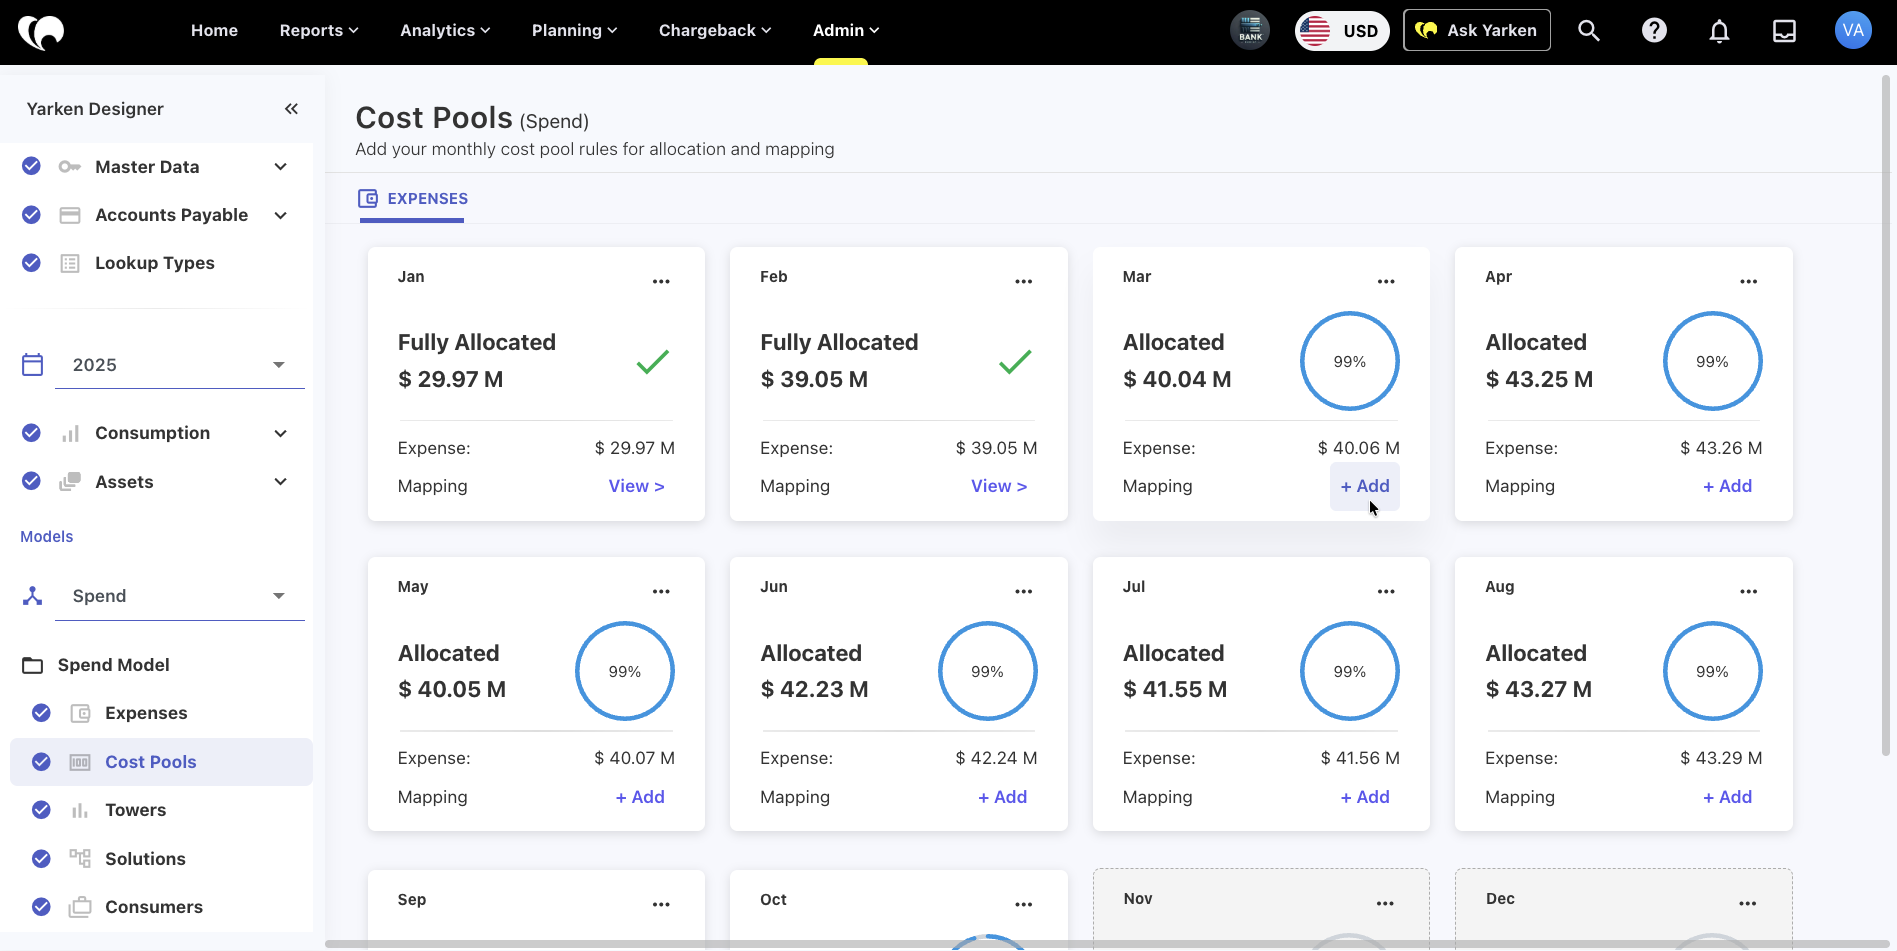Image resolution: width=1897 pixels, height=951 pixels.
Task: Toggle the Consumption checkmark
Action: click(x=32, y=433)
